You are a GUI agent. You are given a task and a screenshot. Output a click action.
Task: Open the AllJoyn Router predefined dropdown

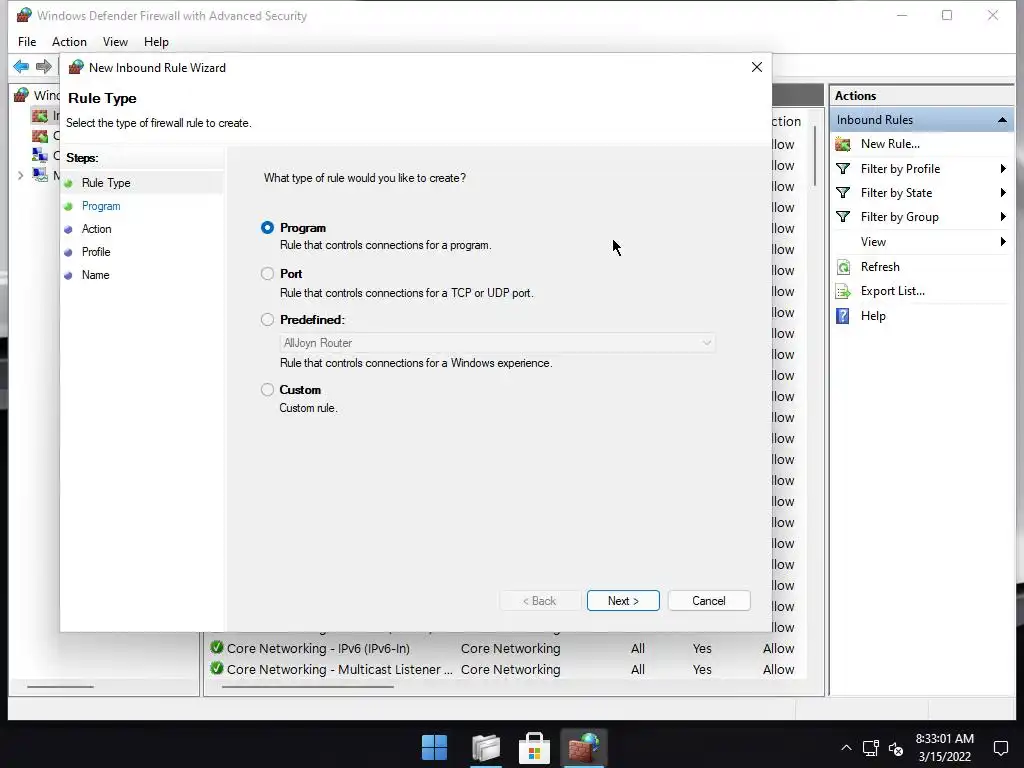pyautogui.click(x=497, y=343)
